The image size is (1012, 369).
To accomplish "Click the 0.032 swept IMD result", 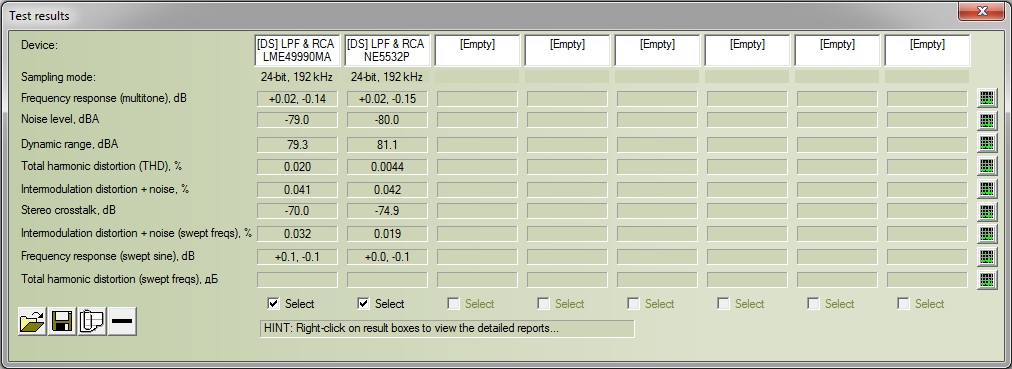I will (298, 234).
